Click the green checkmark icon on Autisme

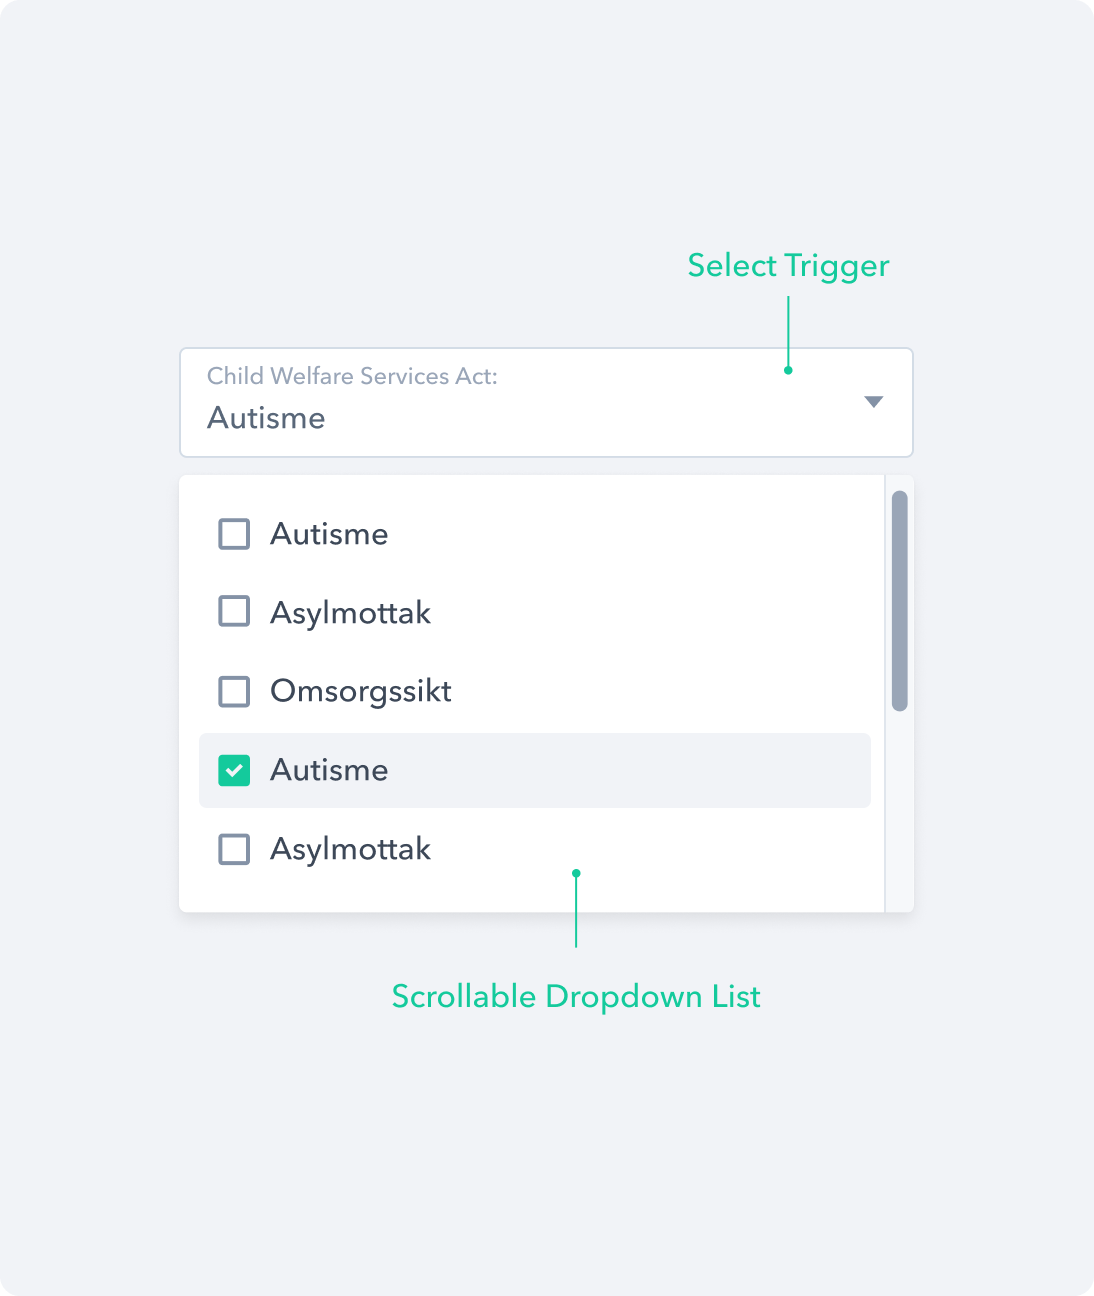[x=234, y=770]
